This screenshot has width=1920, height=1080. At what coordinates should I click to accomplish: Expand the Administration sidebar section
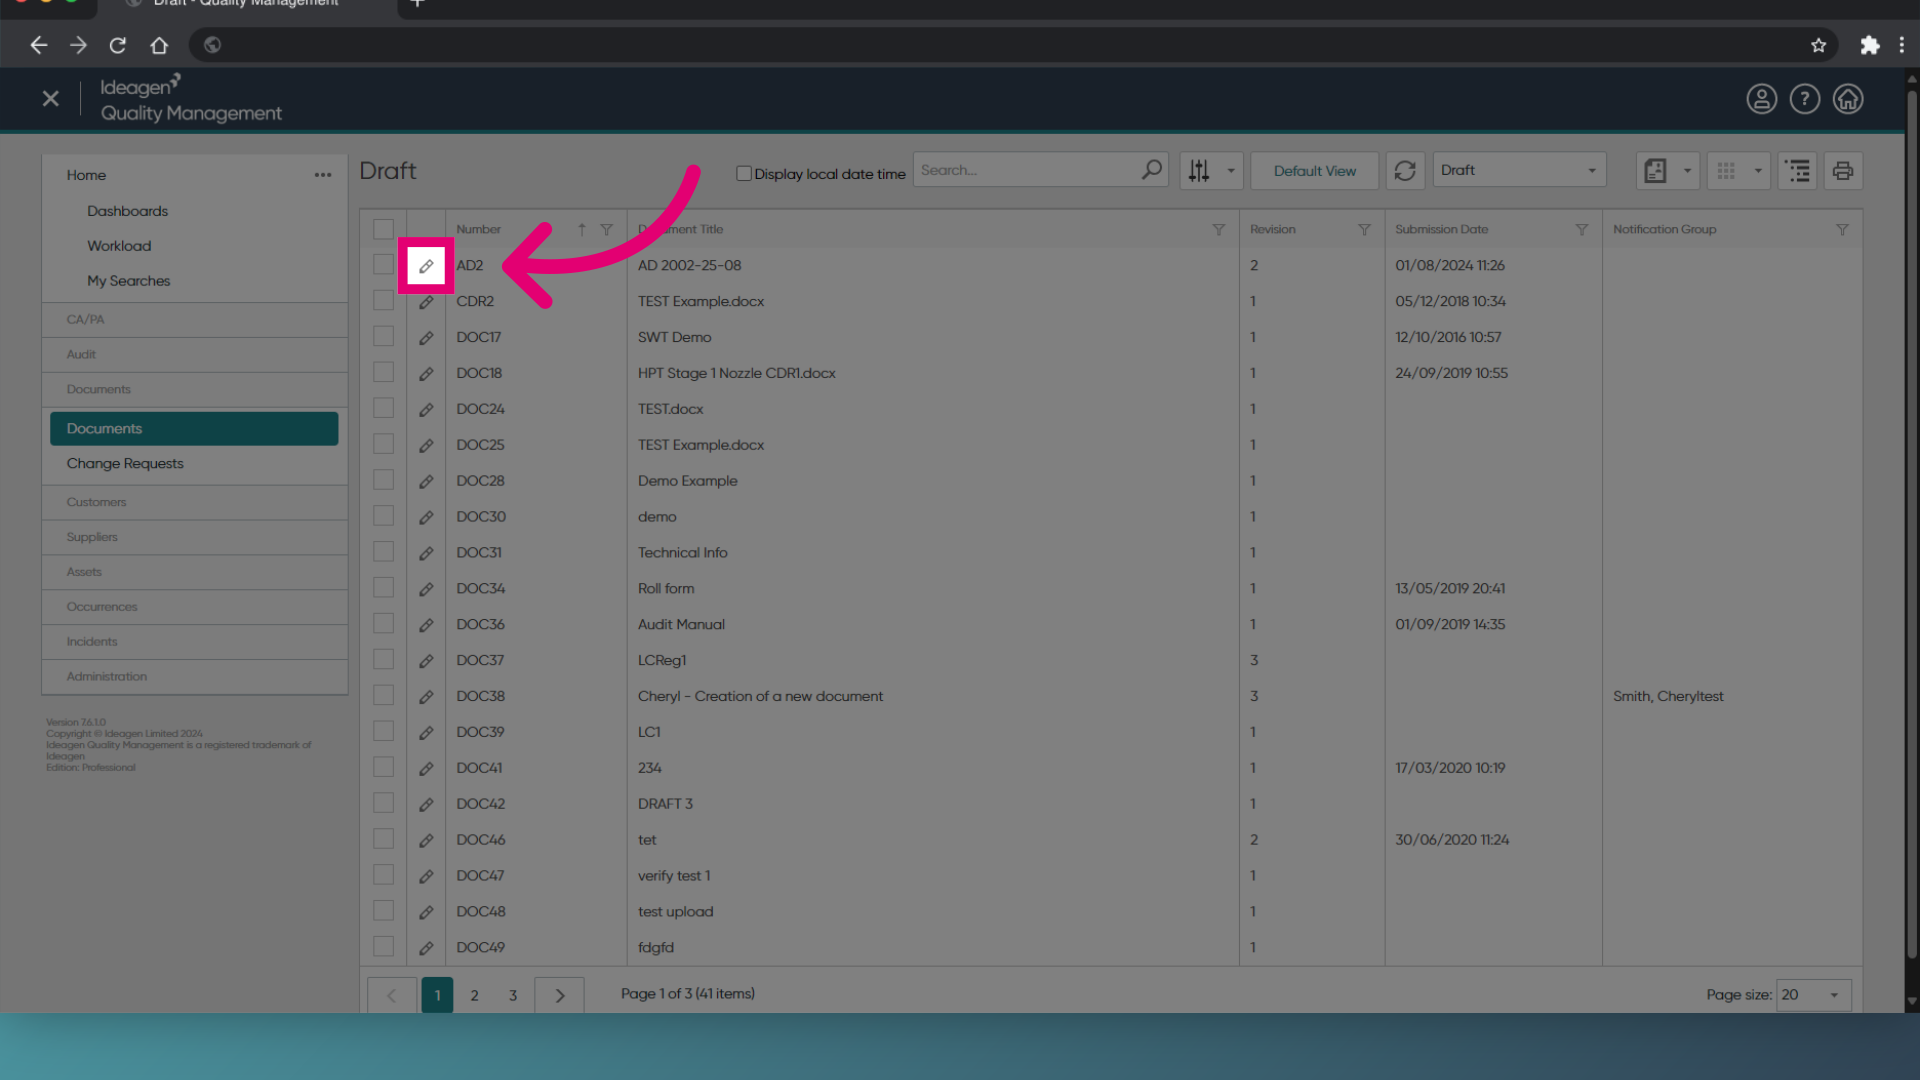point(195,677)
